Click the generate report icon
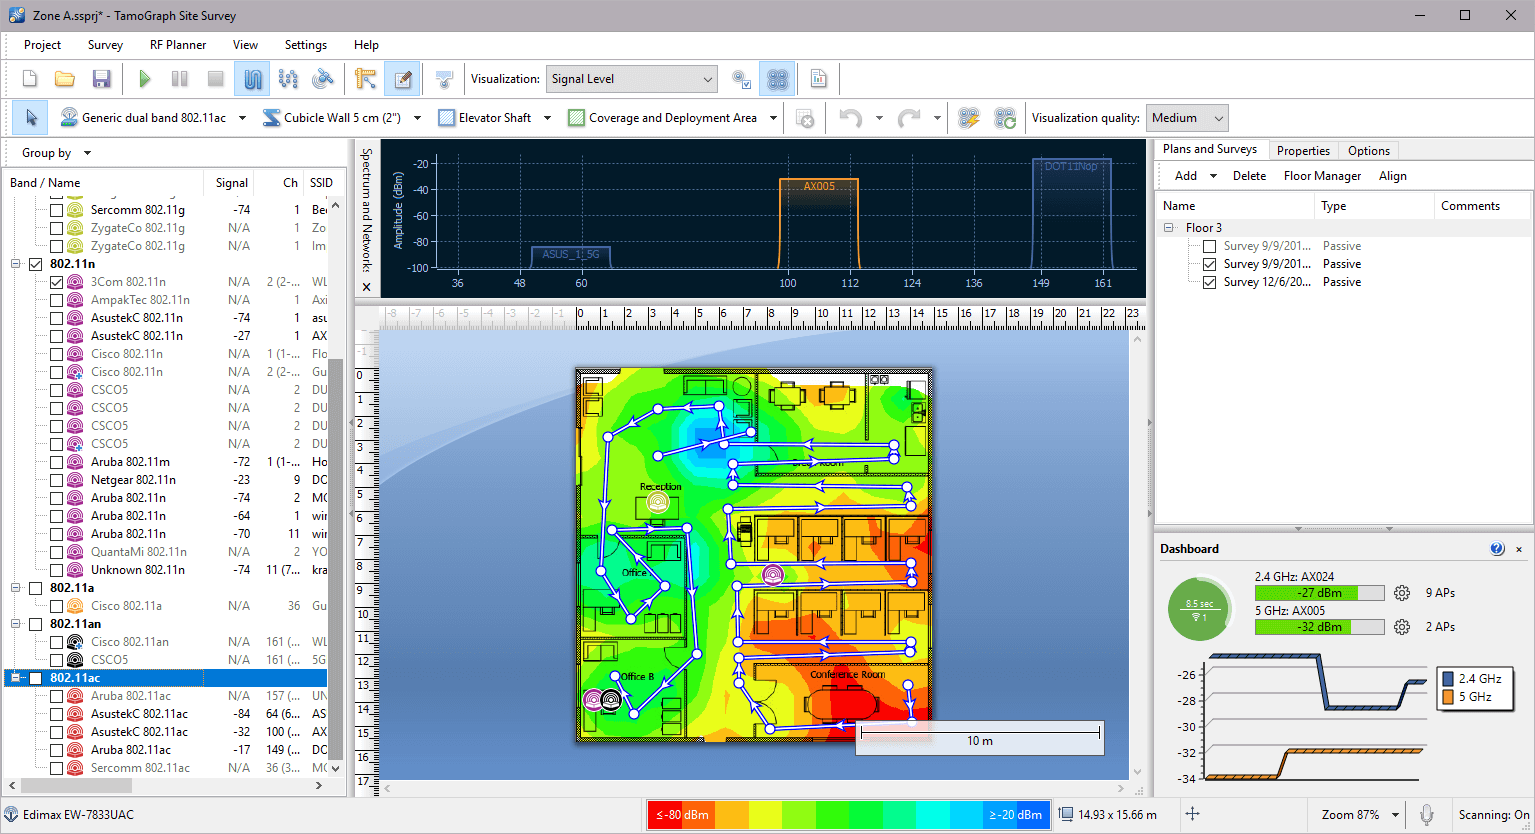The image size is (1535, 834). coord(818,78)
